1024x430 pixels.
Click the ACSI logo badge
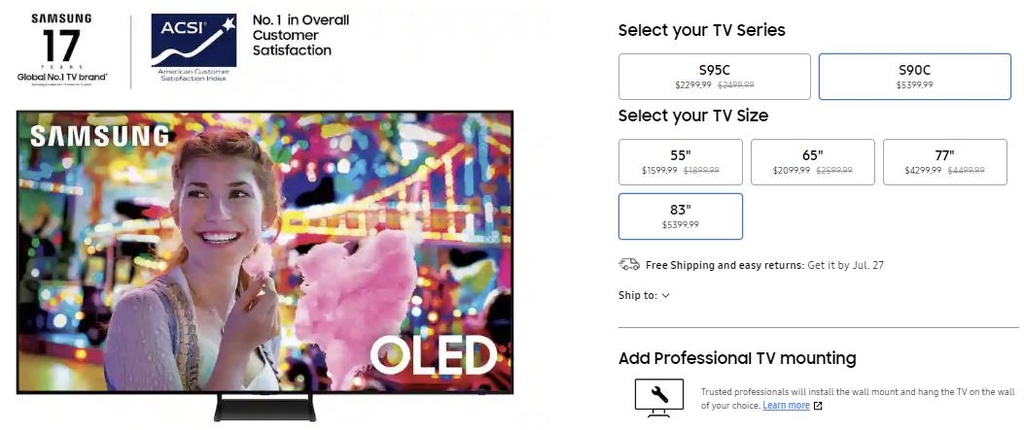(193, 48)
